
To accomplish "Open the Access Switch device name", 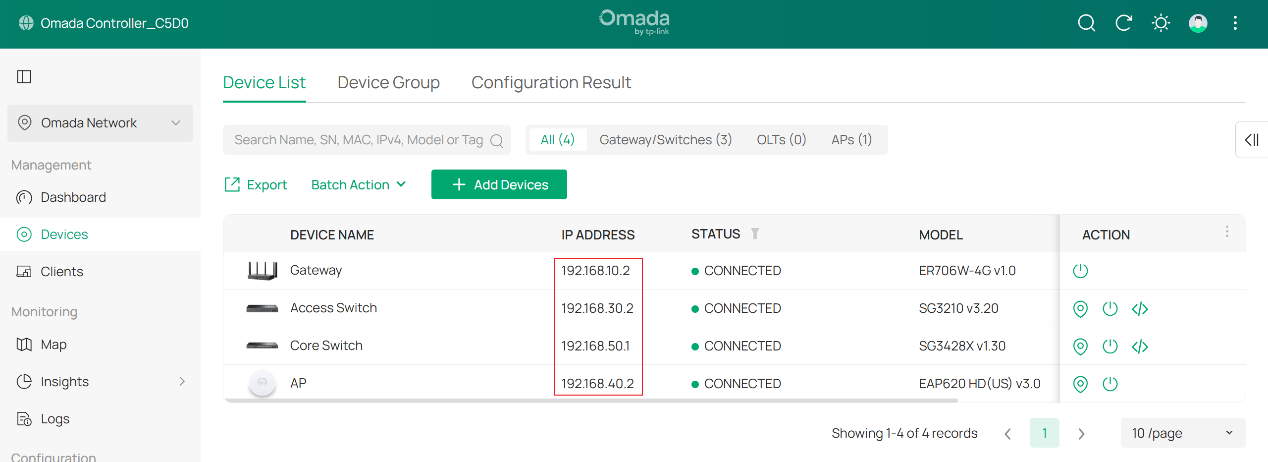I will point(333,308).
